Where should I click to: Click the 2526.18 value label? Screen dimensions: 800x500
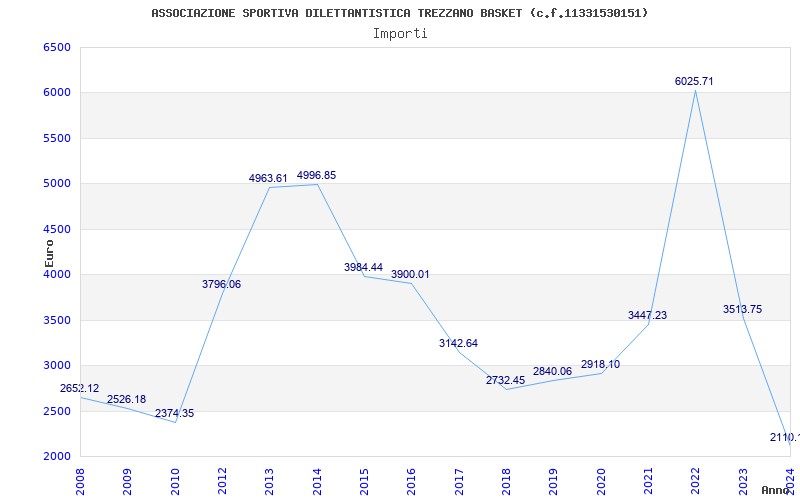pyautogui.click(x=127, y=399)
